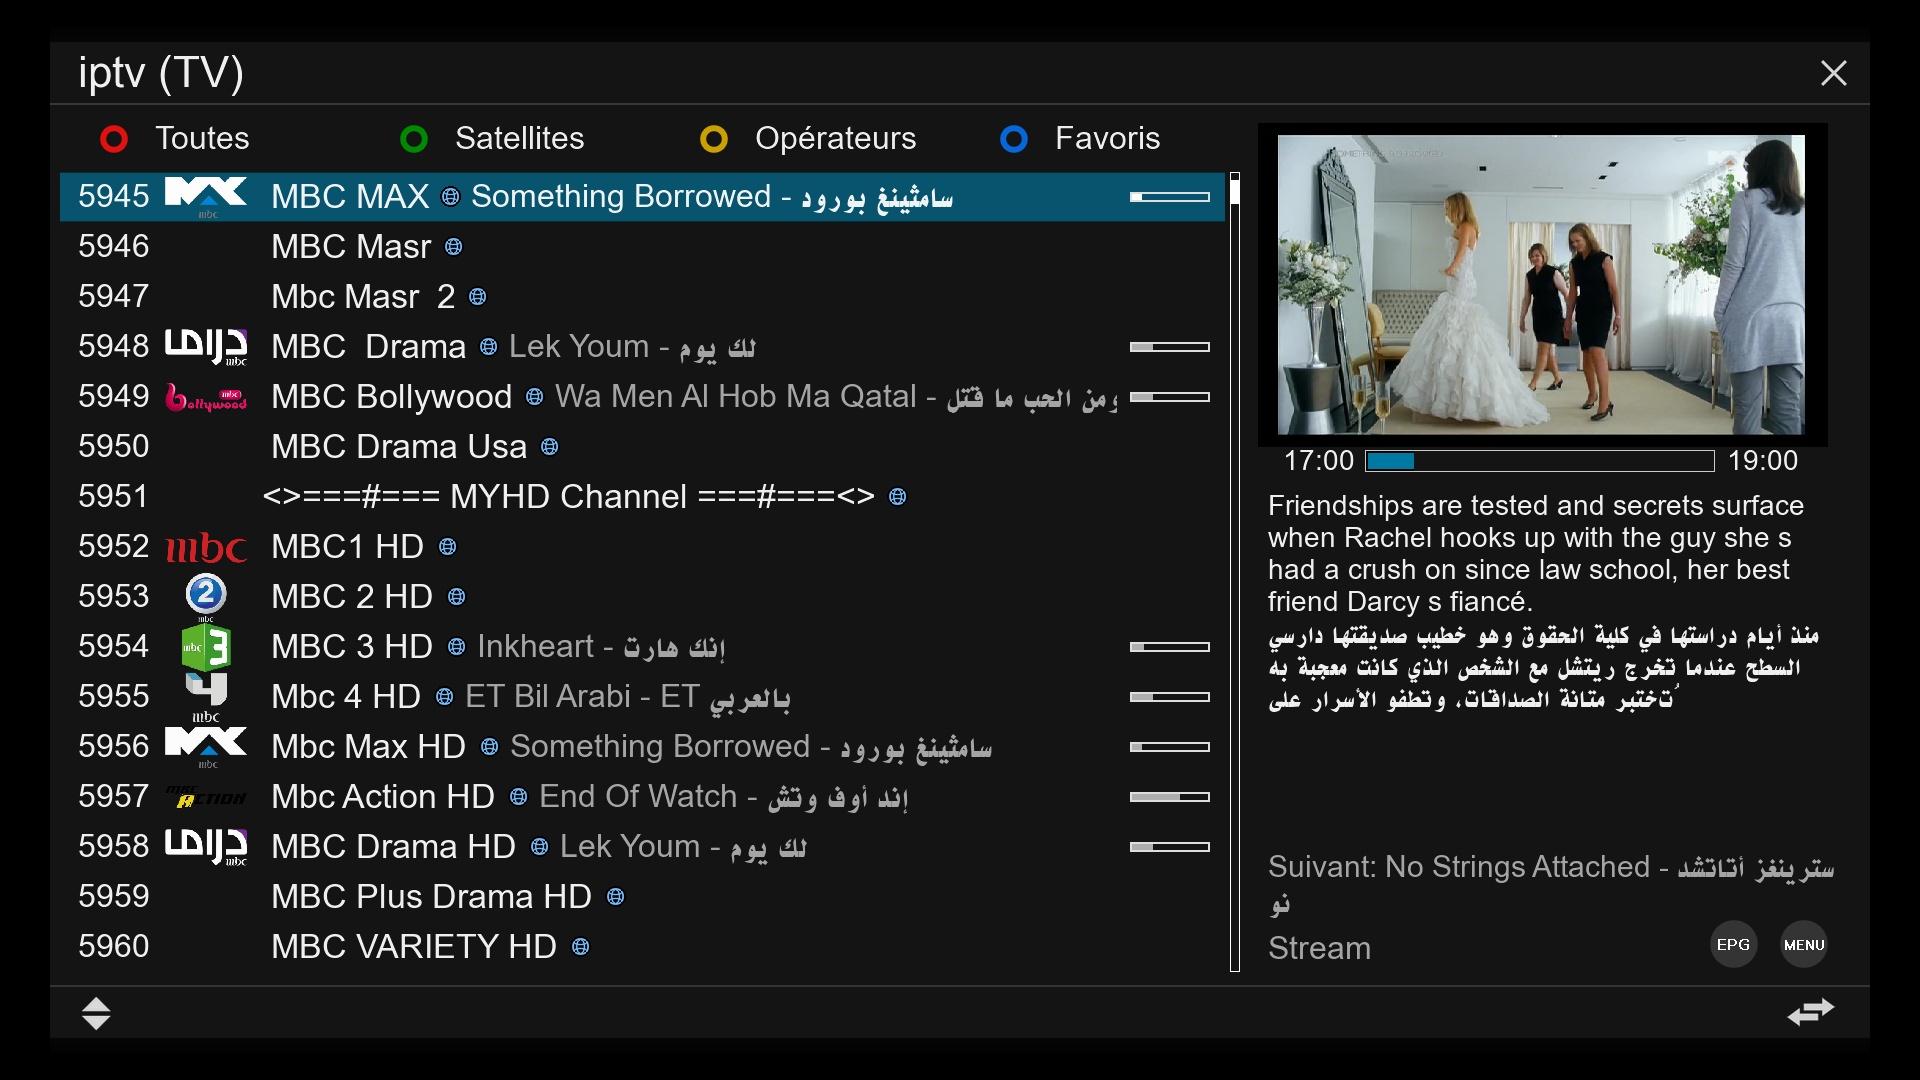Click the preview progress bar 17:00-19:00
The height and width of the screenshot is (1080, 1920).
click(1540, 461)
